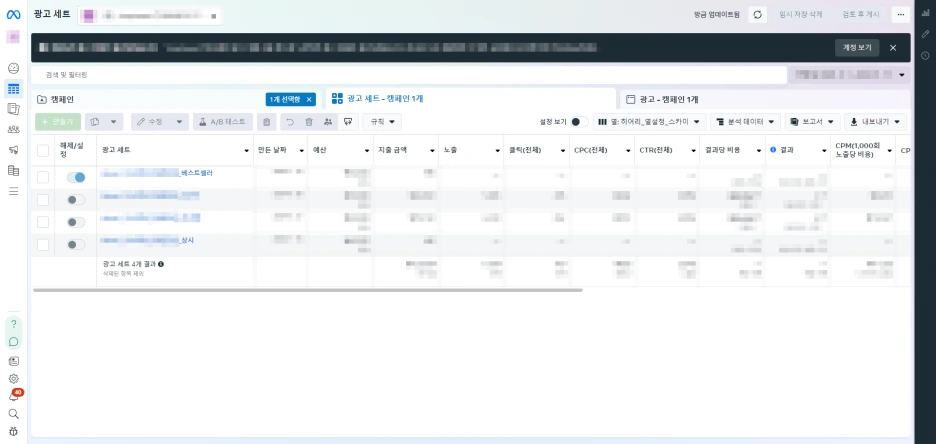
Task: Click the trash delete icon in toolbar
Action: (309, 122)
